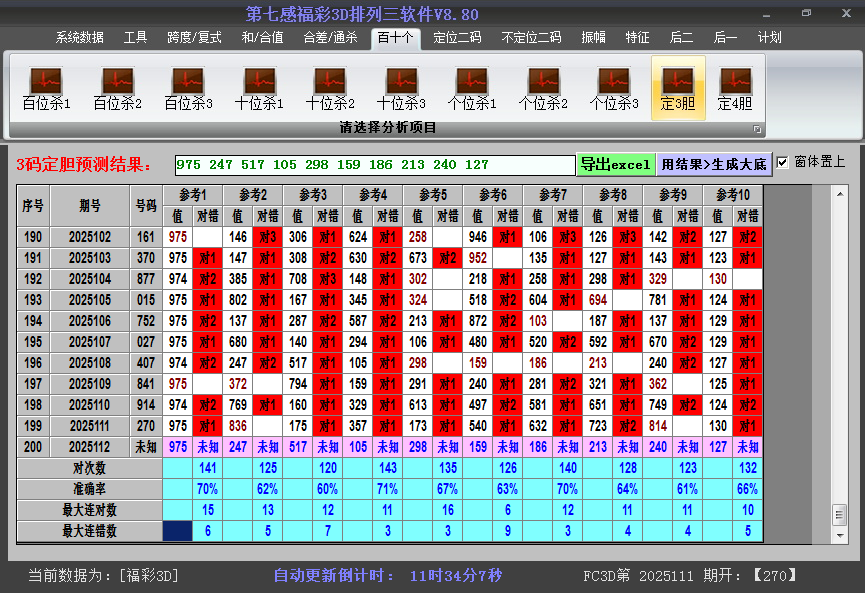Click the table scrollbar down arrow
Screen dimensions: 865x593
click(840, 535)
